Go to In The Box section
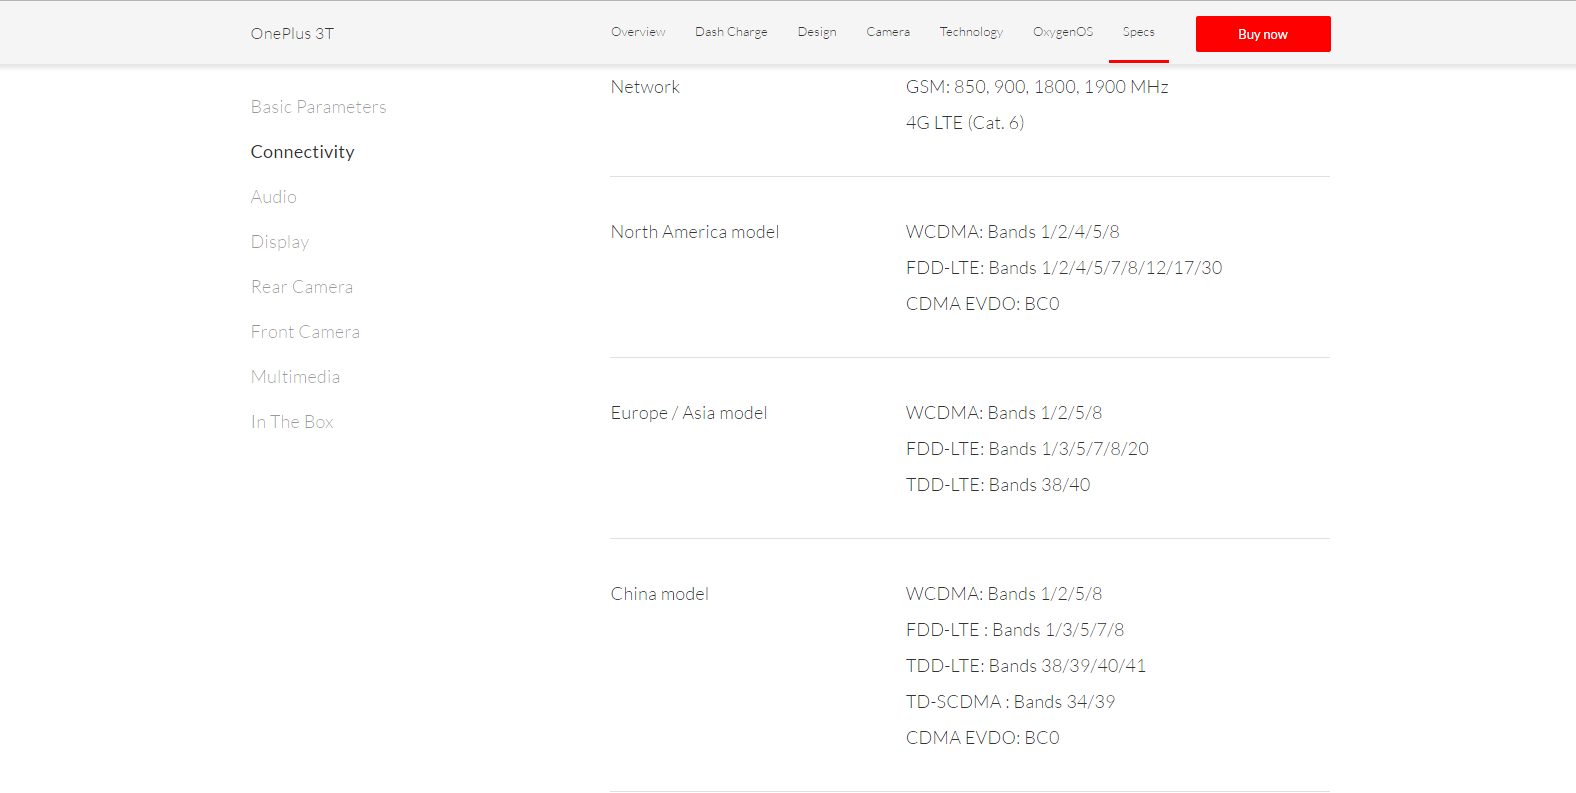The image size is (1576, 793). [x=292, y=422]
